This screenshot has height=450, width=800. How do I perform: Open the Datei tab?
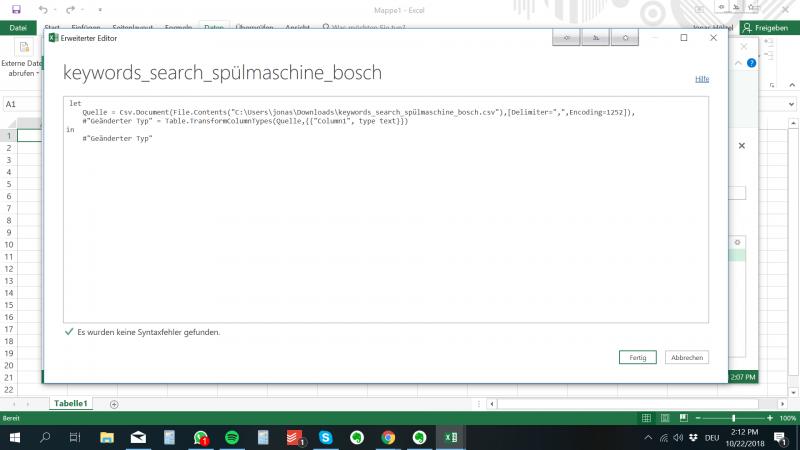pos(18,28)
